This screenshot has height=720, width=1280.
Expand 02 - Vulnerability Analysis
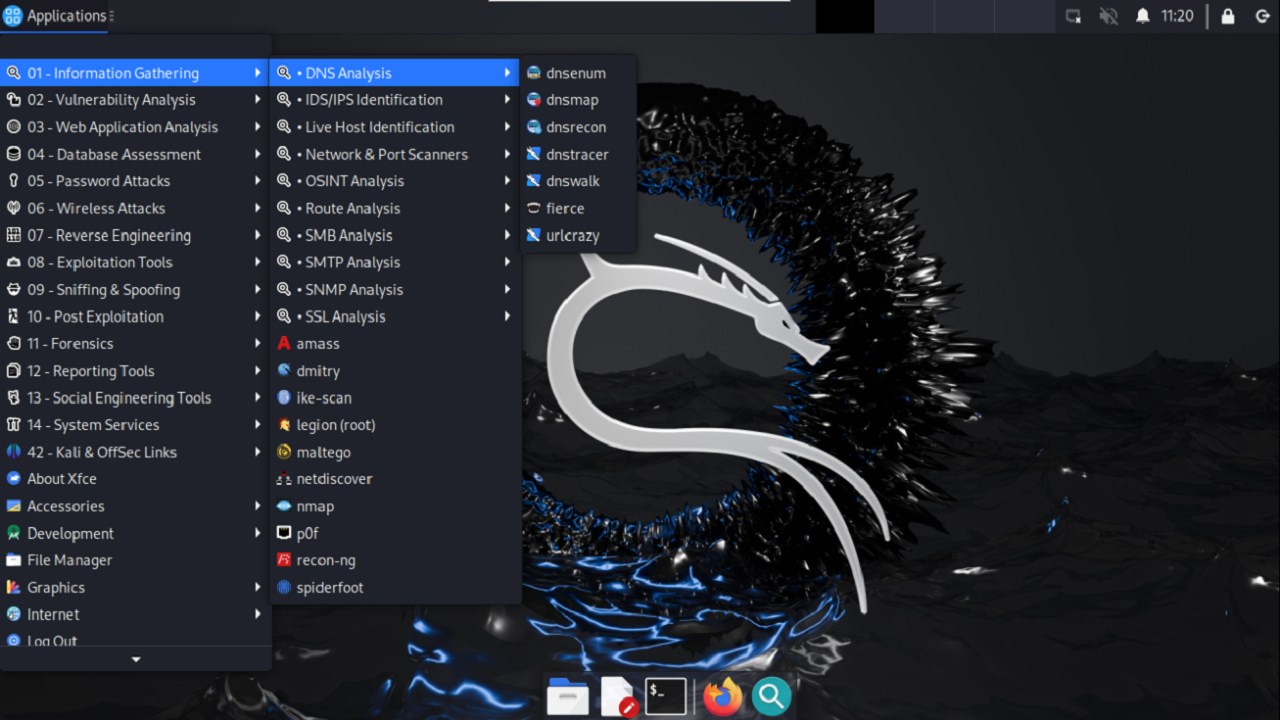136,100
